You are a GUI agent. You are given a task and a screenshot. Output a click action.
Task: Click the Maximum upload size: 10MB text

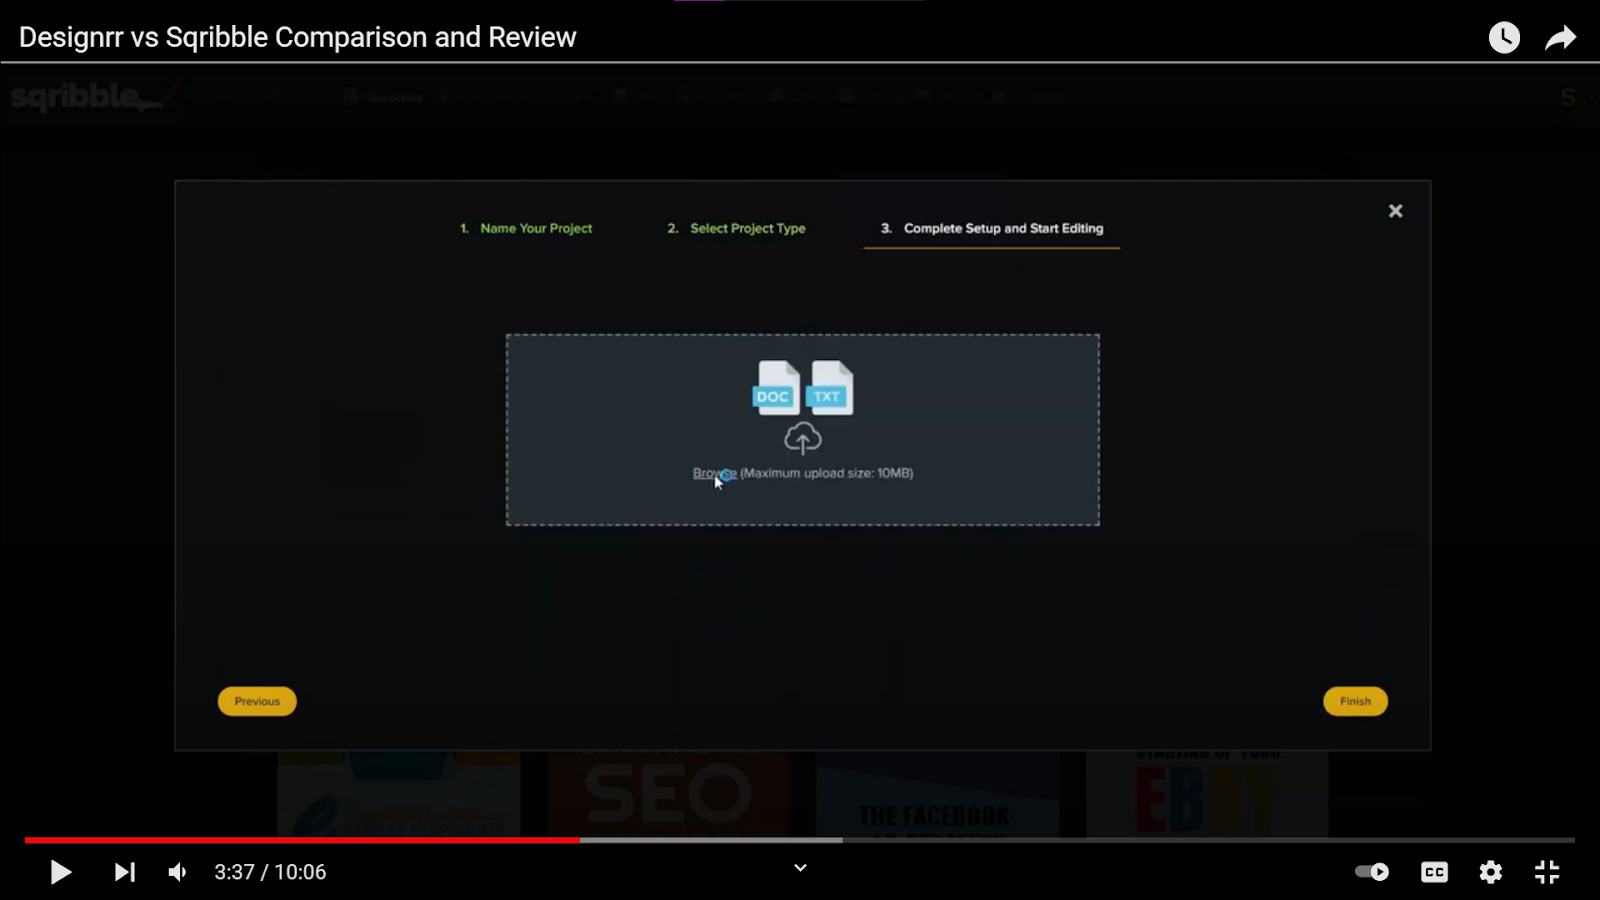(x=826, y=473)
